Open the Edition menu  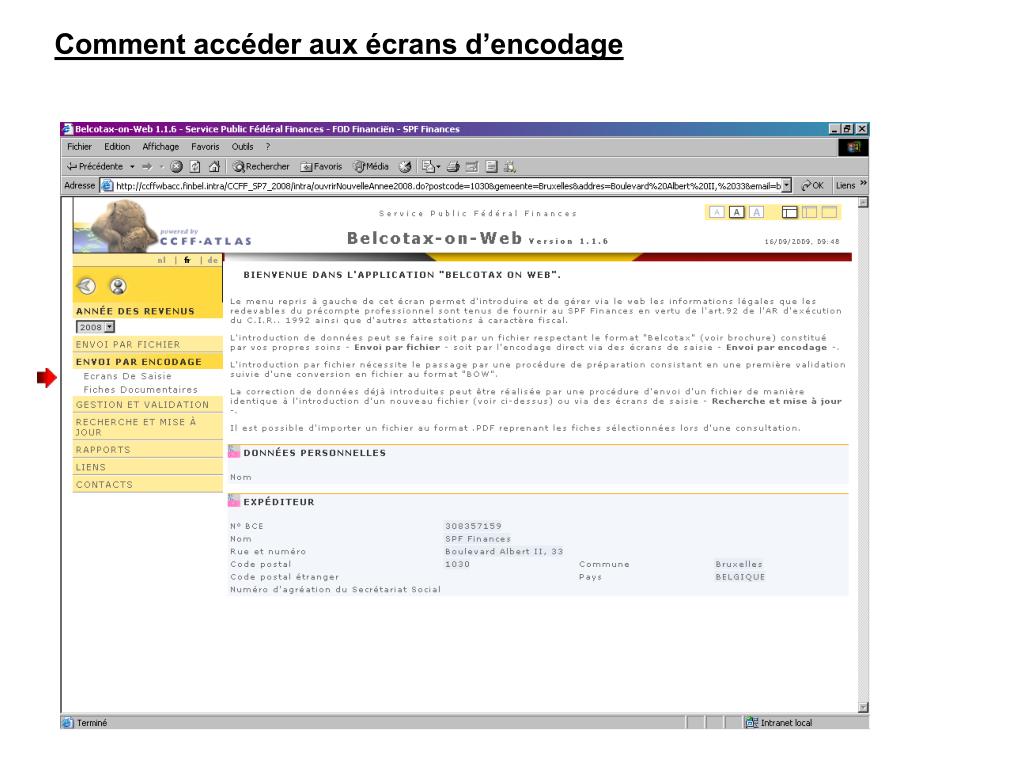[x=117, y=147]
